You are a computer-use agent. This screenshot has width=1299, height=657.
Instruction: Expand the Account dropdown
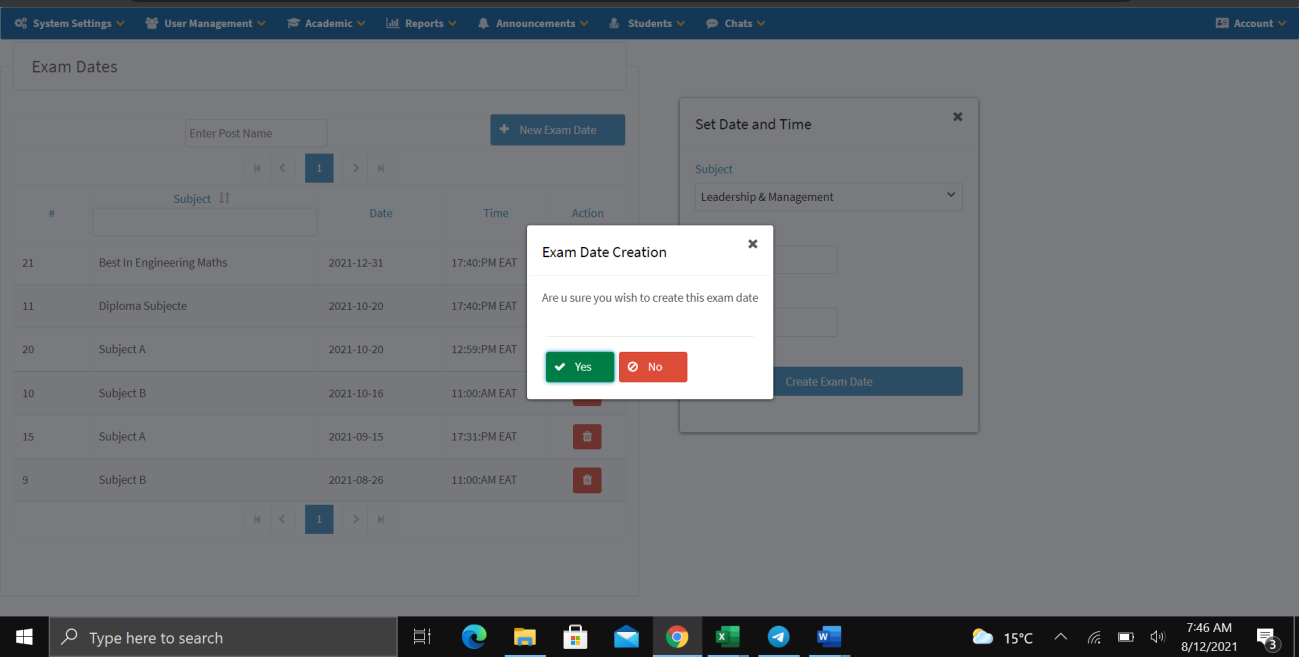1249,22
